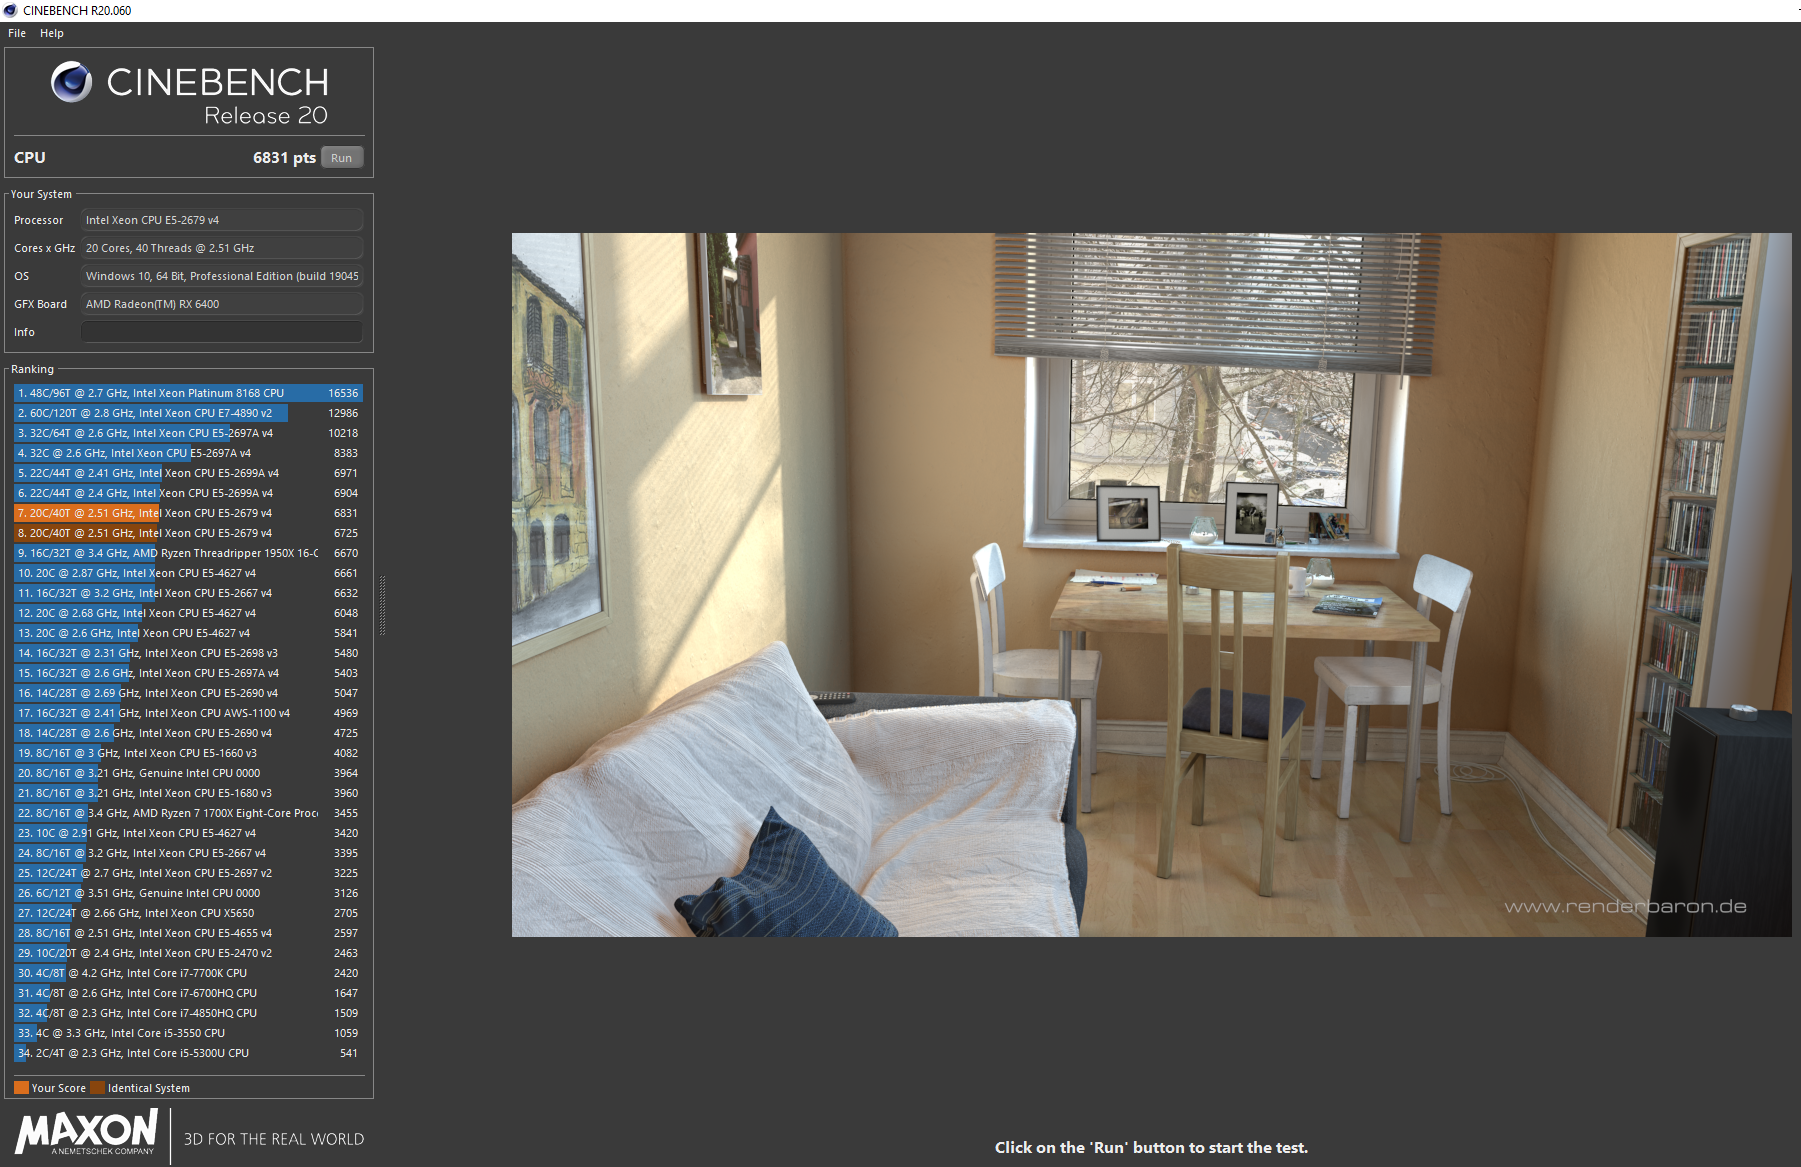Select ranking row 20 Genuine Intel 3964
Viewport: 1801px width, 1167px height.
(188, 773)
